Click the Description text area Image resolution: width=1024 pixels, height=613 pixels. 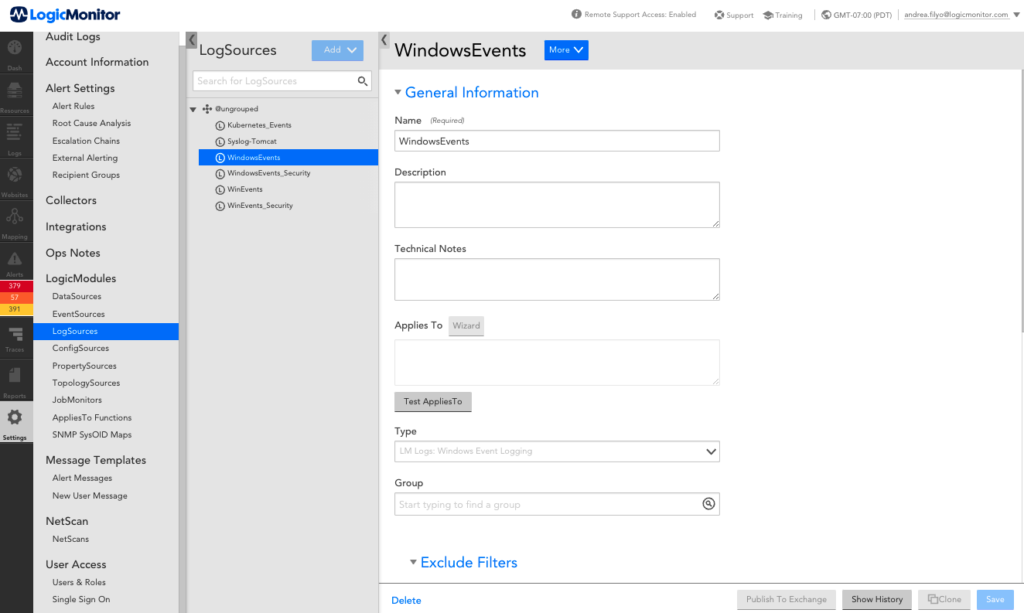coord(557,205)
